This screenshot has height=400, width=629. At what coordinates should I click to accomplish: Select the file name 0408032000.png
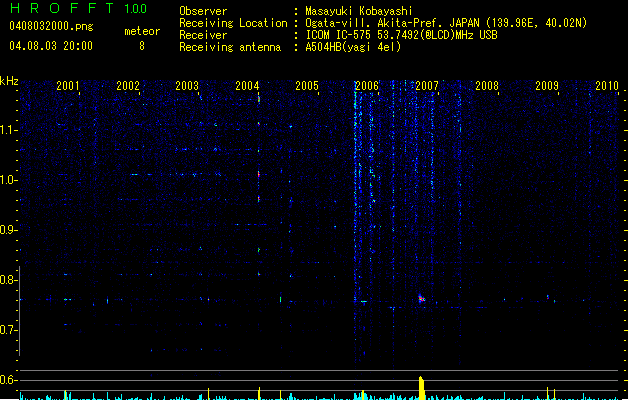51,26
